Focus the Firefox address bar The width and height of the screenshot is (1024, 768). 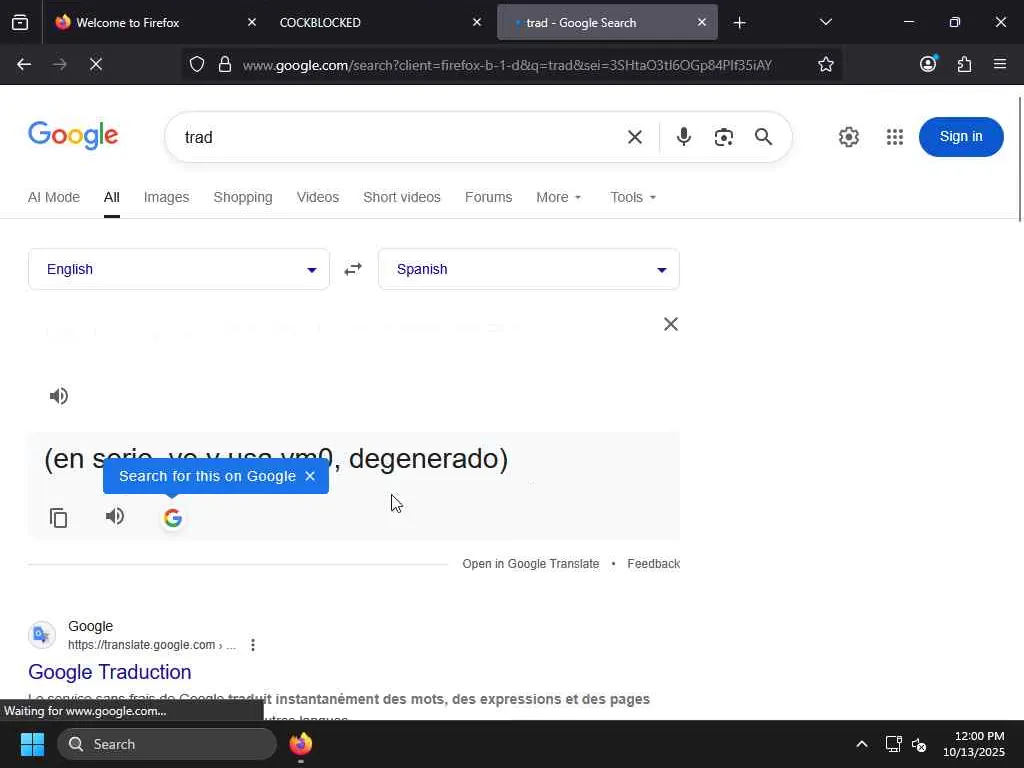click(x=507, y=65)
